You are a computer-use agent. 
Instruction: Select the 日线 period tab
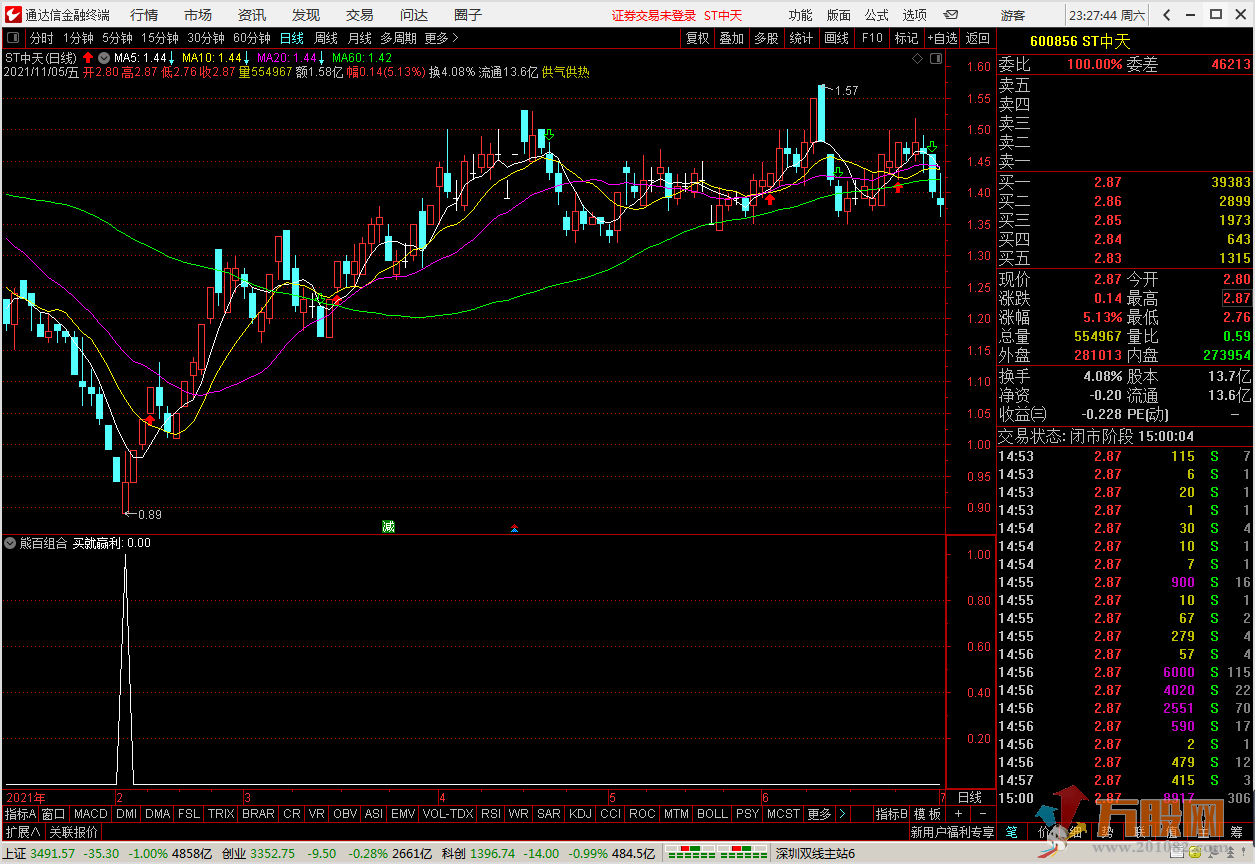[292, 38]
